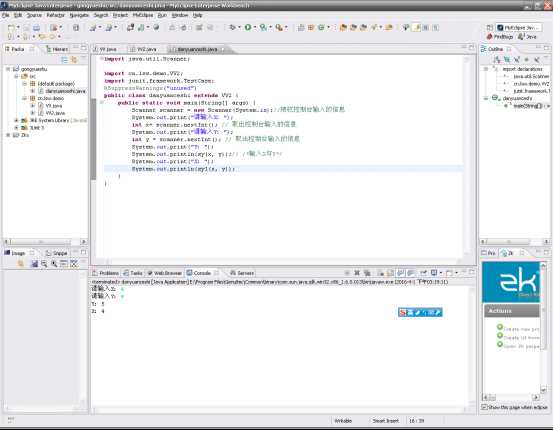Click the Pin Console icon

pos(423,273)
